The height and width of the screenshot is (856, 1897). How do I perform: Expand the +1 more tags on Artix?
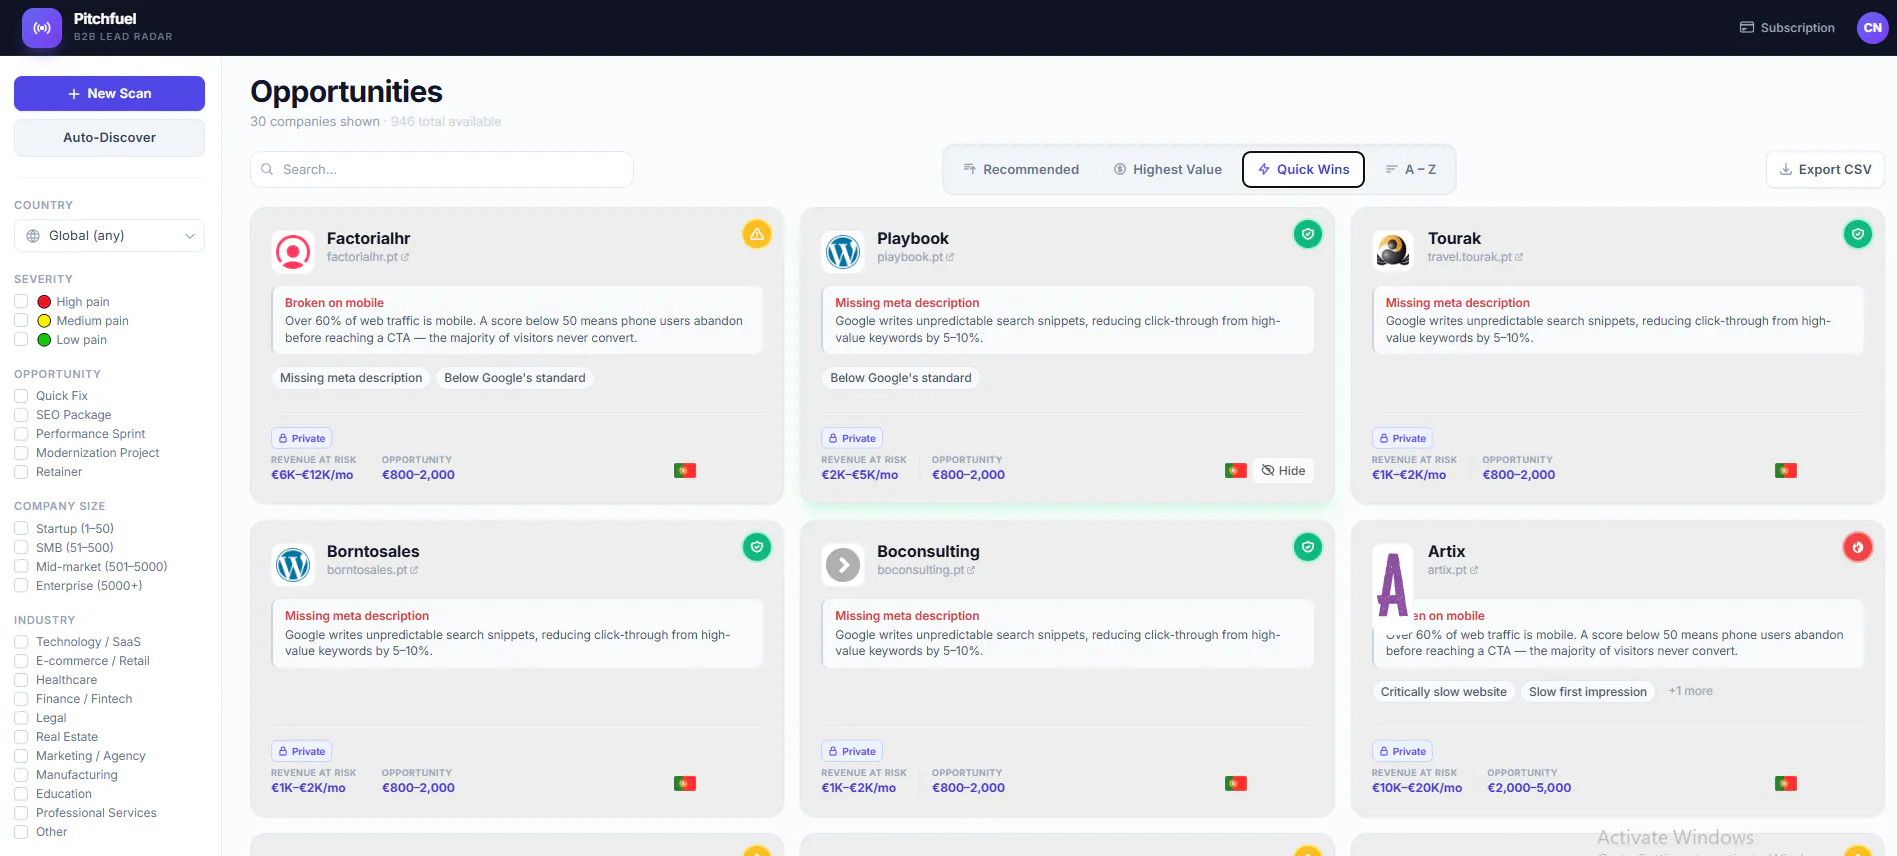[x=1690, y=691]
